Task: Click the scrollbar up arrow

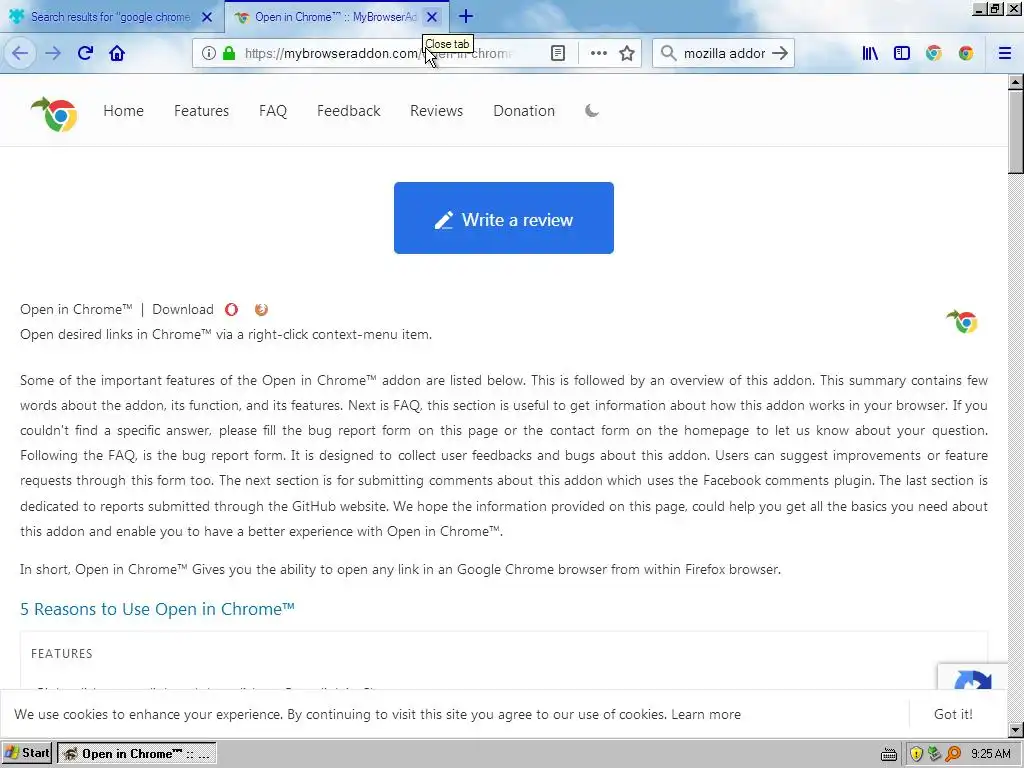Action: pyautogui.click(x=1015, y=82)
